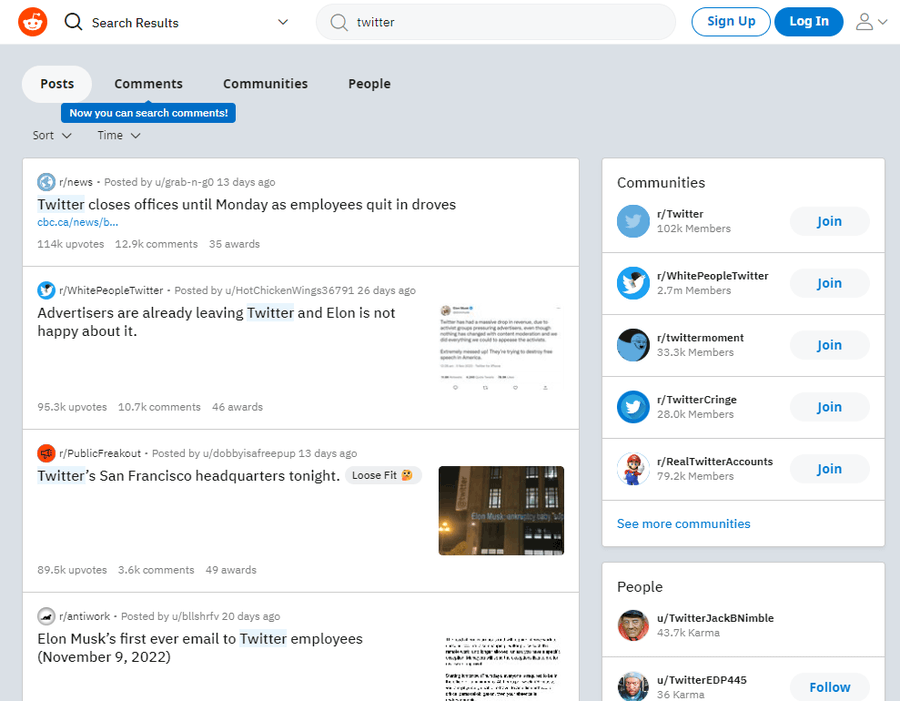Click the r/twittermoment community avatar
The height and width of the screenshot is (701, 900).
point(633,345)
